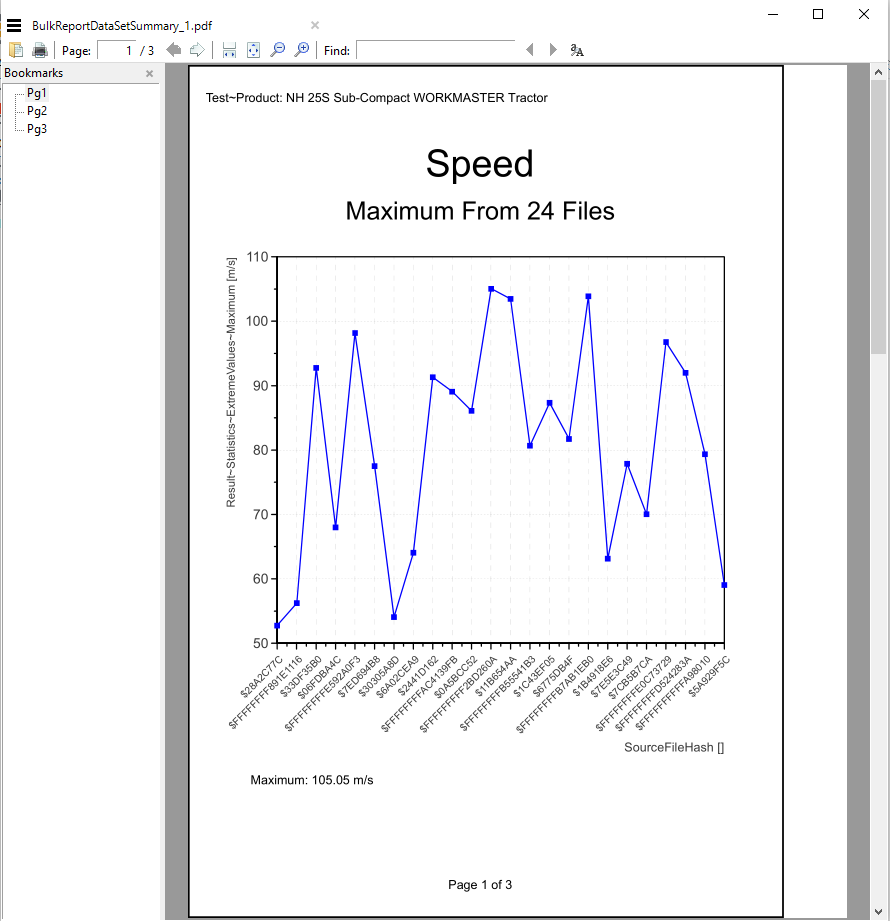Close the Bookmarks panel with its x button

tap(148, 73)
